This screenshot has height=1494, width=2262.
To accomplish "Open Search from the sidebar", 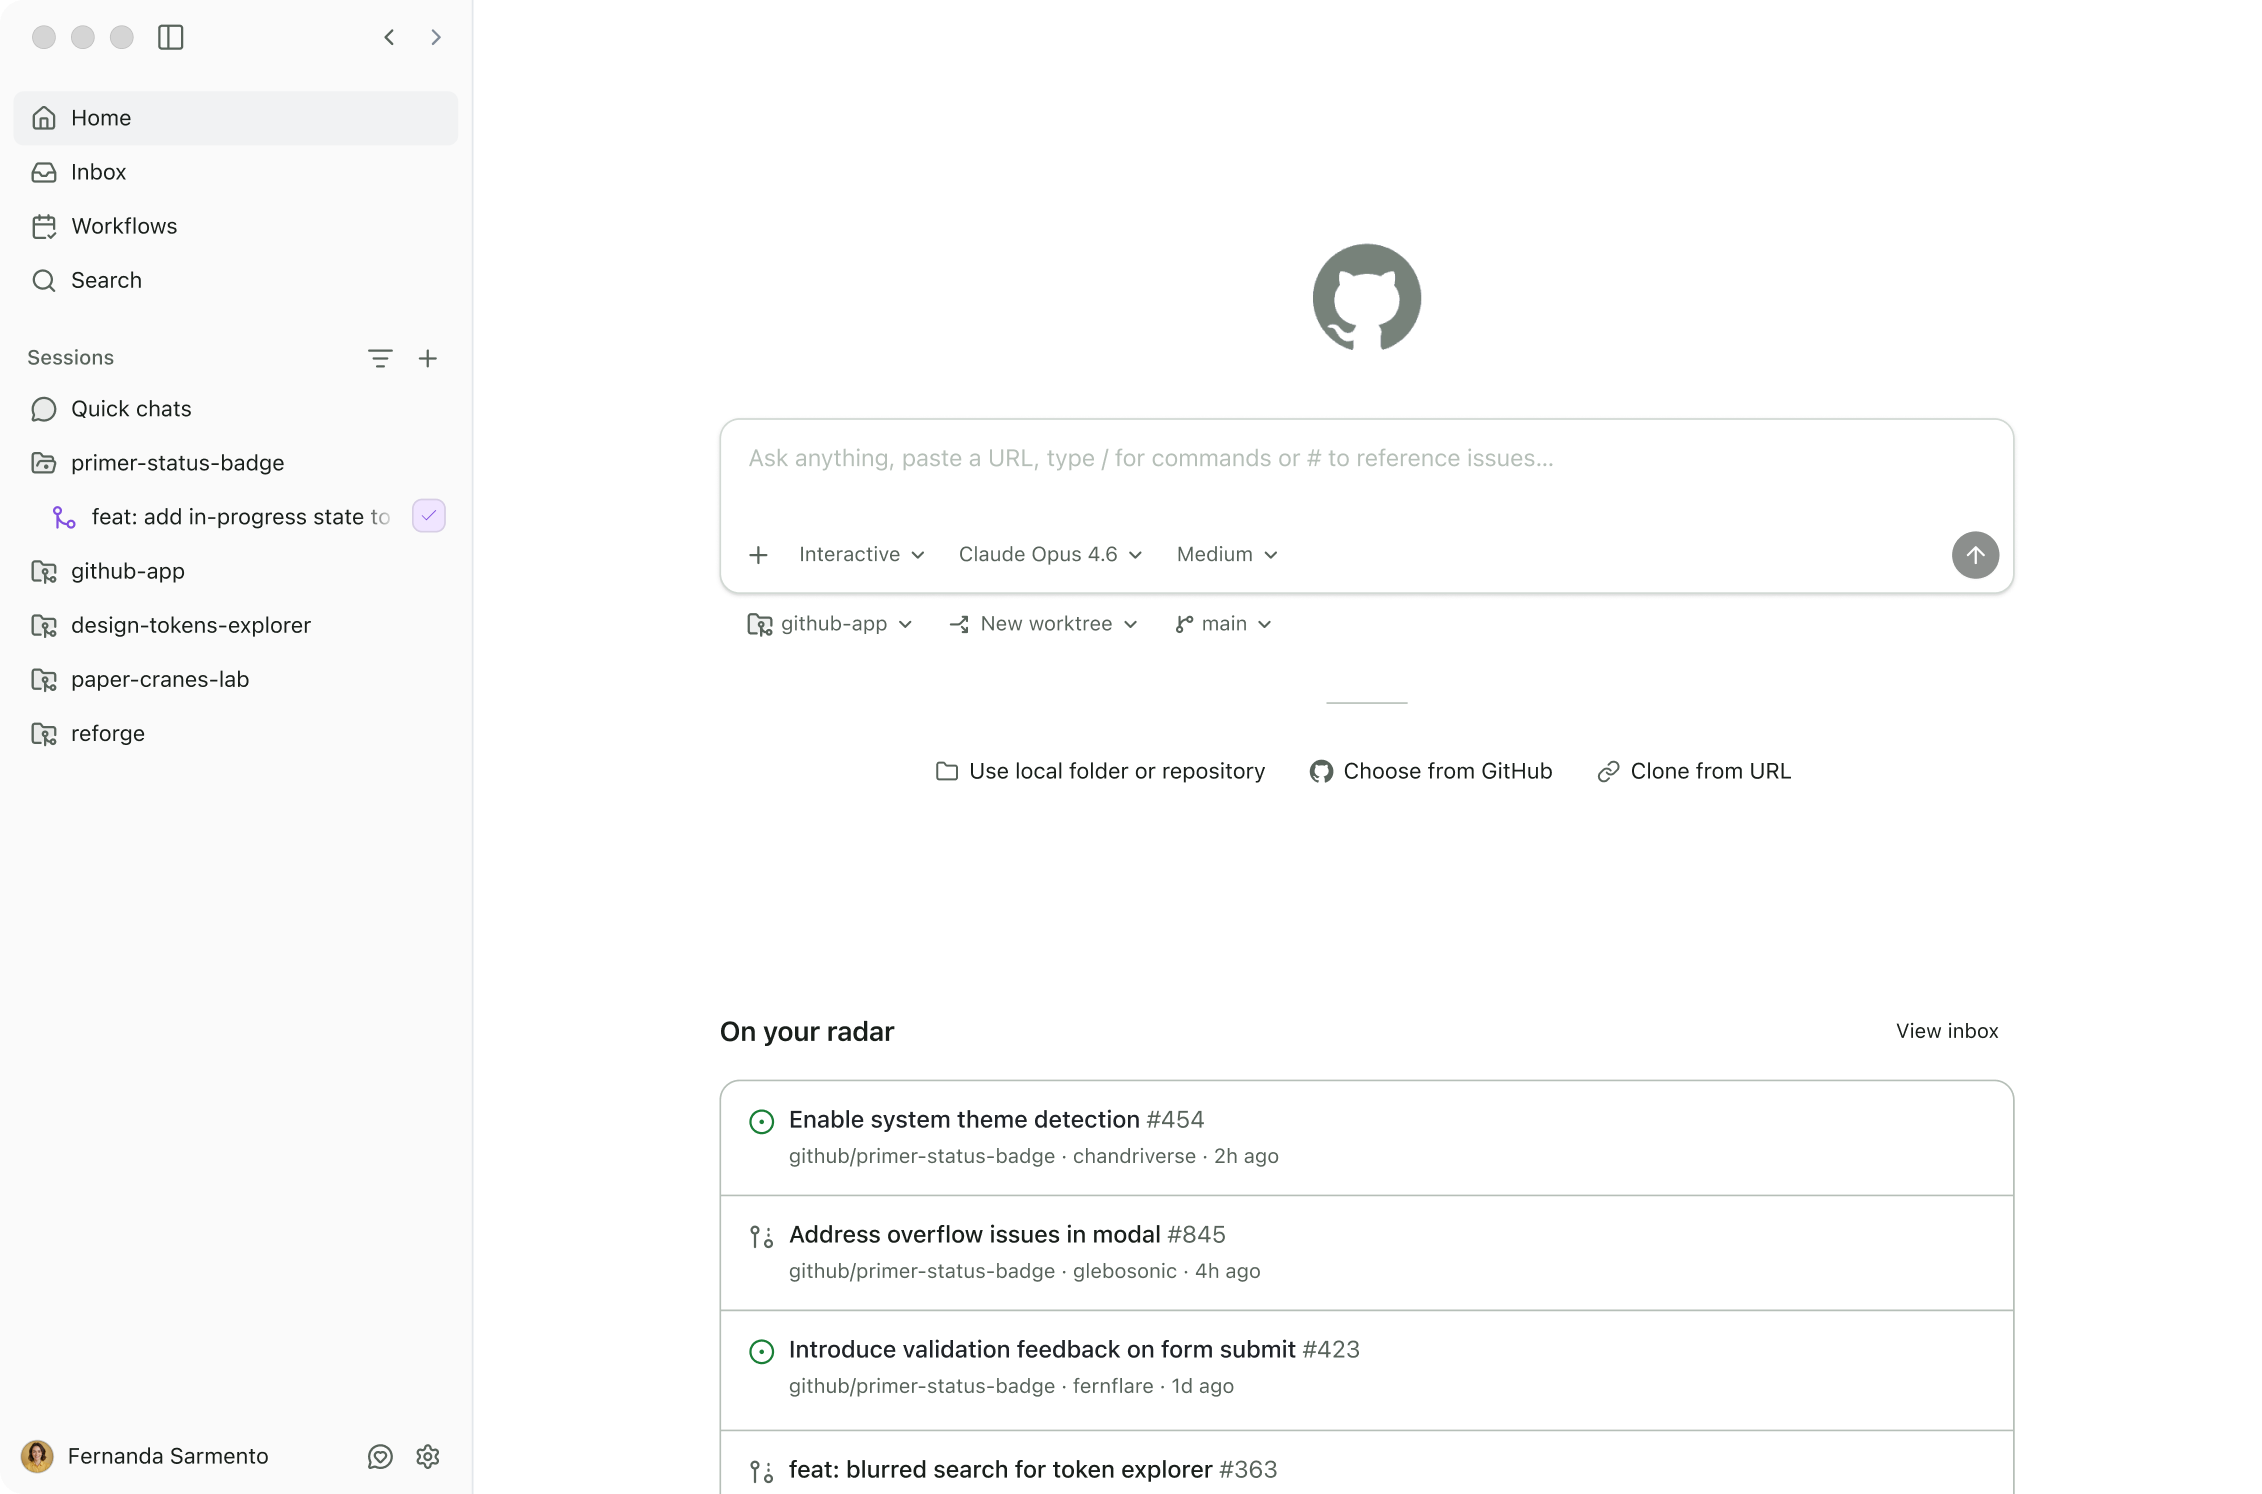I will tap(236, 280).
